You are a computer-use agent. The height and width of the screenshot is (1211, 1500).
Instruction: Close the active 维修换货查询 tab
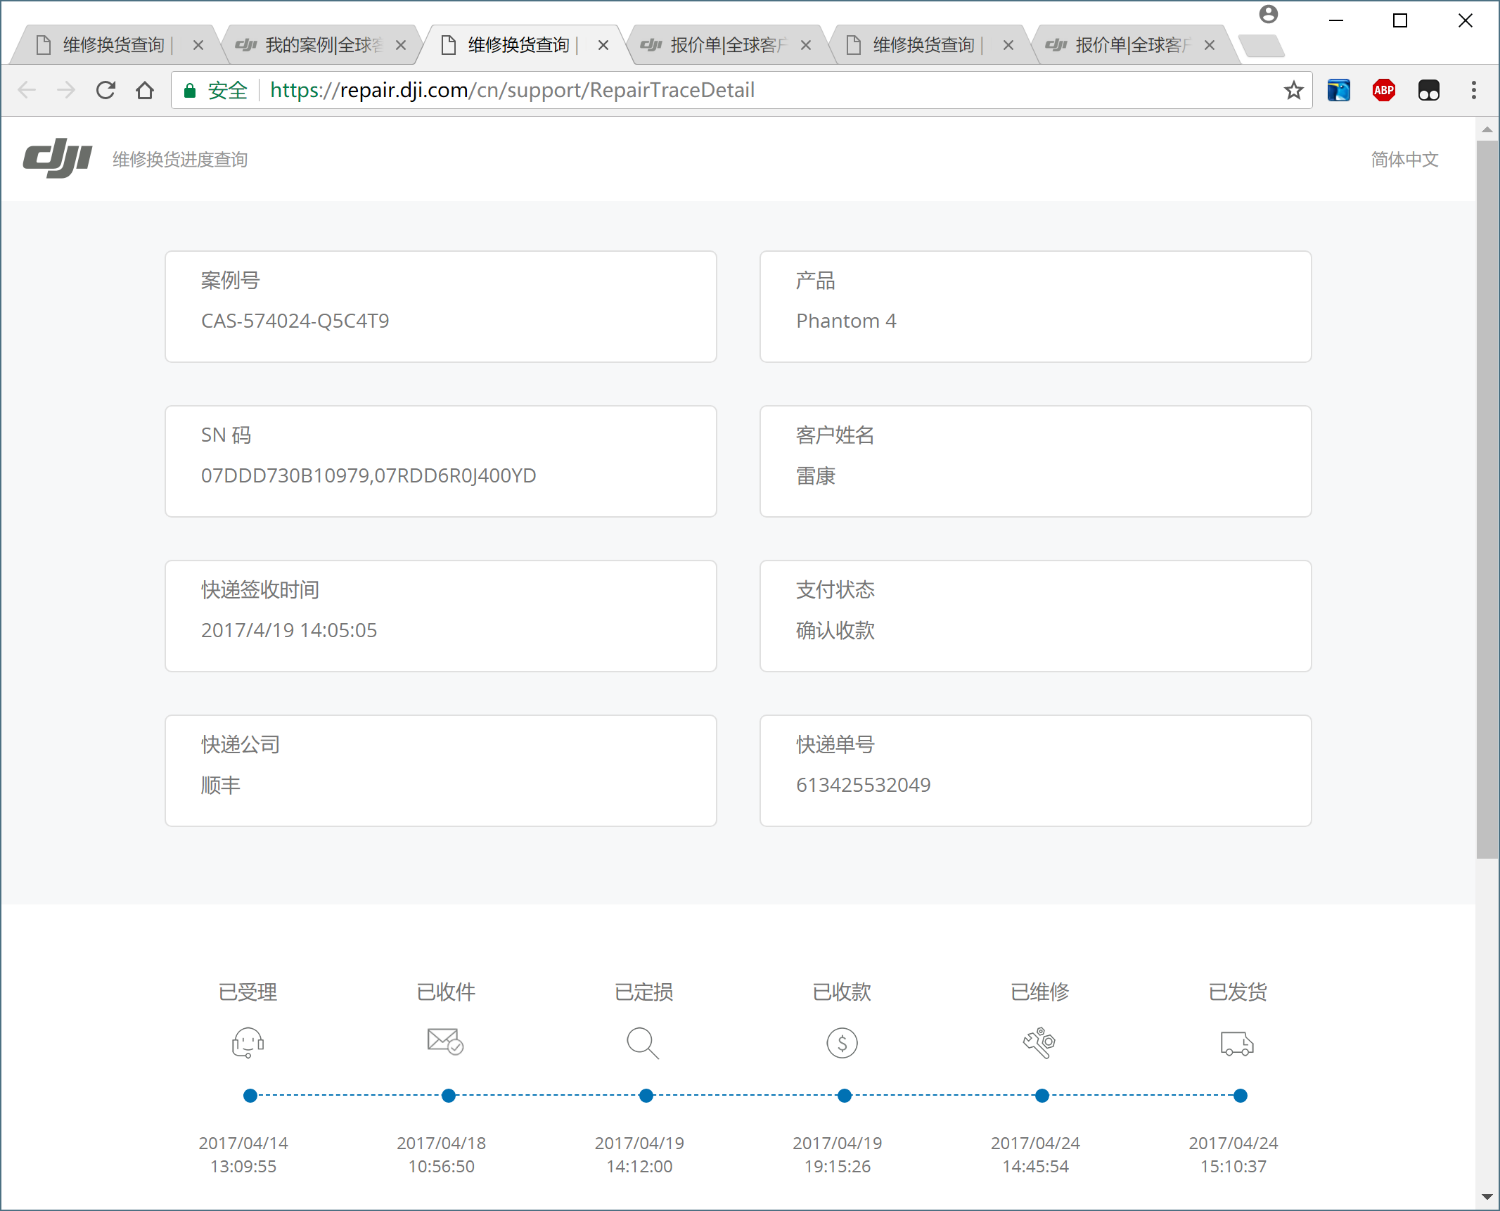tap(603, 45)
